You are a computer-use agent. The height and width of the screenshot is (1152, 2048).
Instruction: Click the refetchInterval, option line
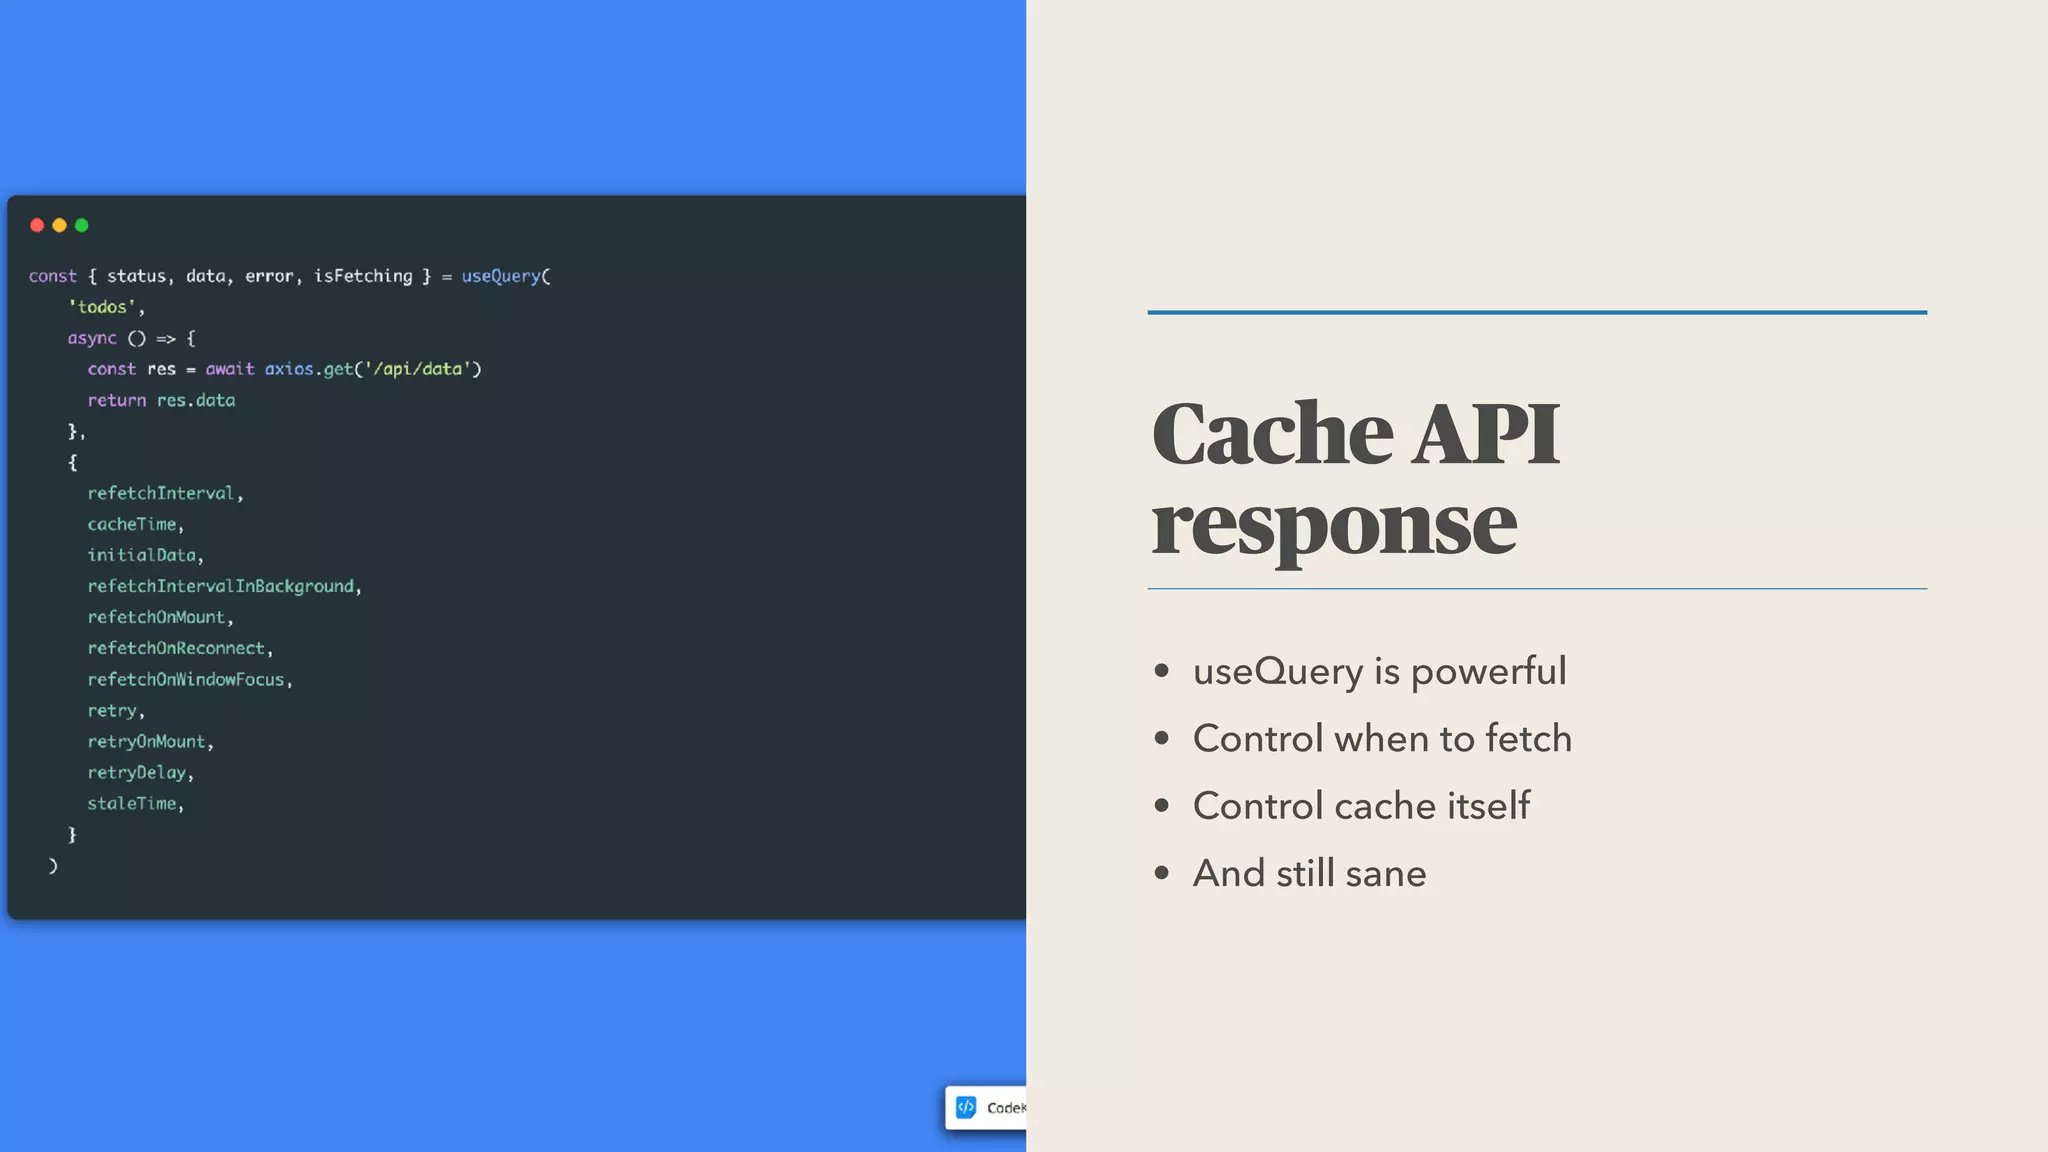click(x=165, y=493)
